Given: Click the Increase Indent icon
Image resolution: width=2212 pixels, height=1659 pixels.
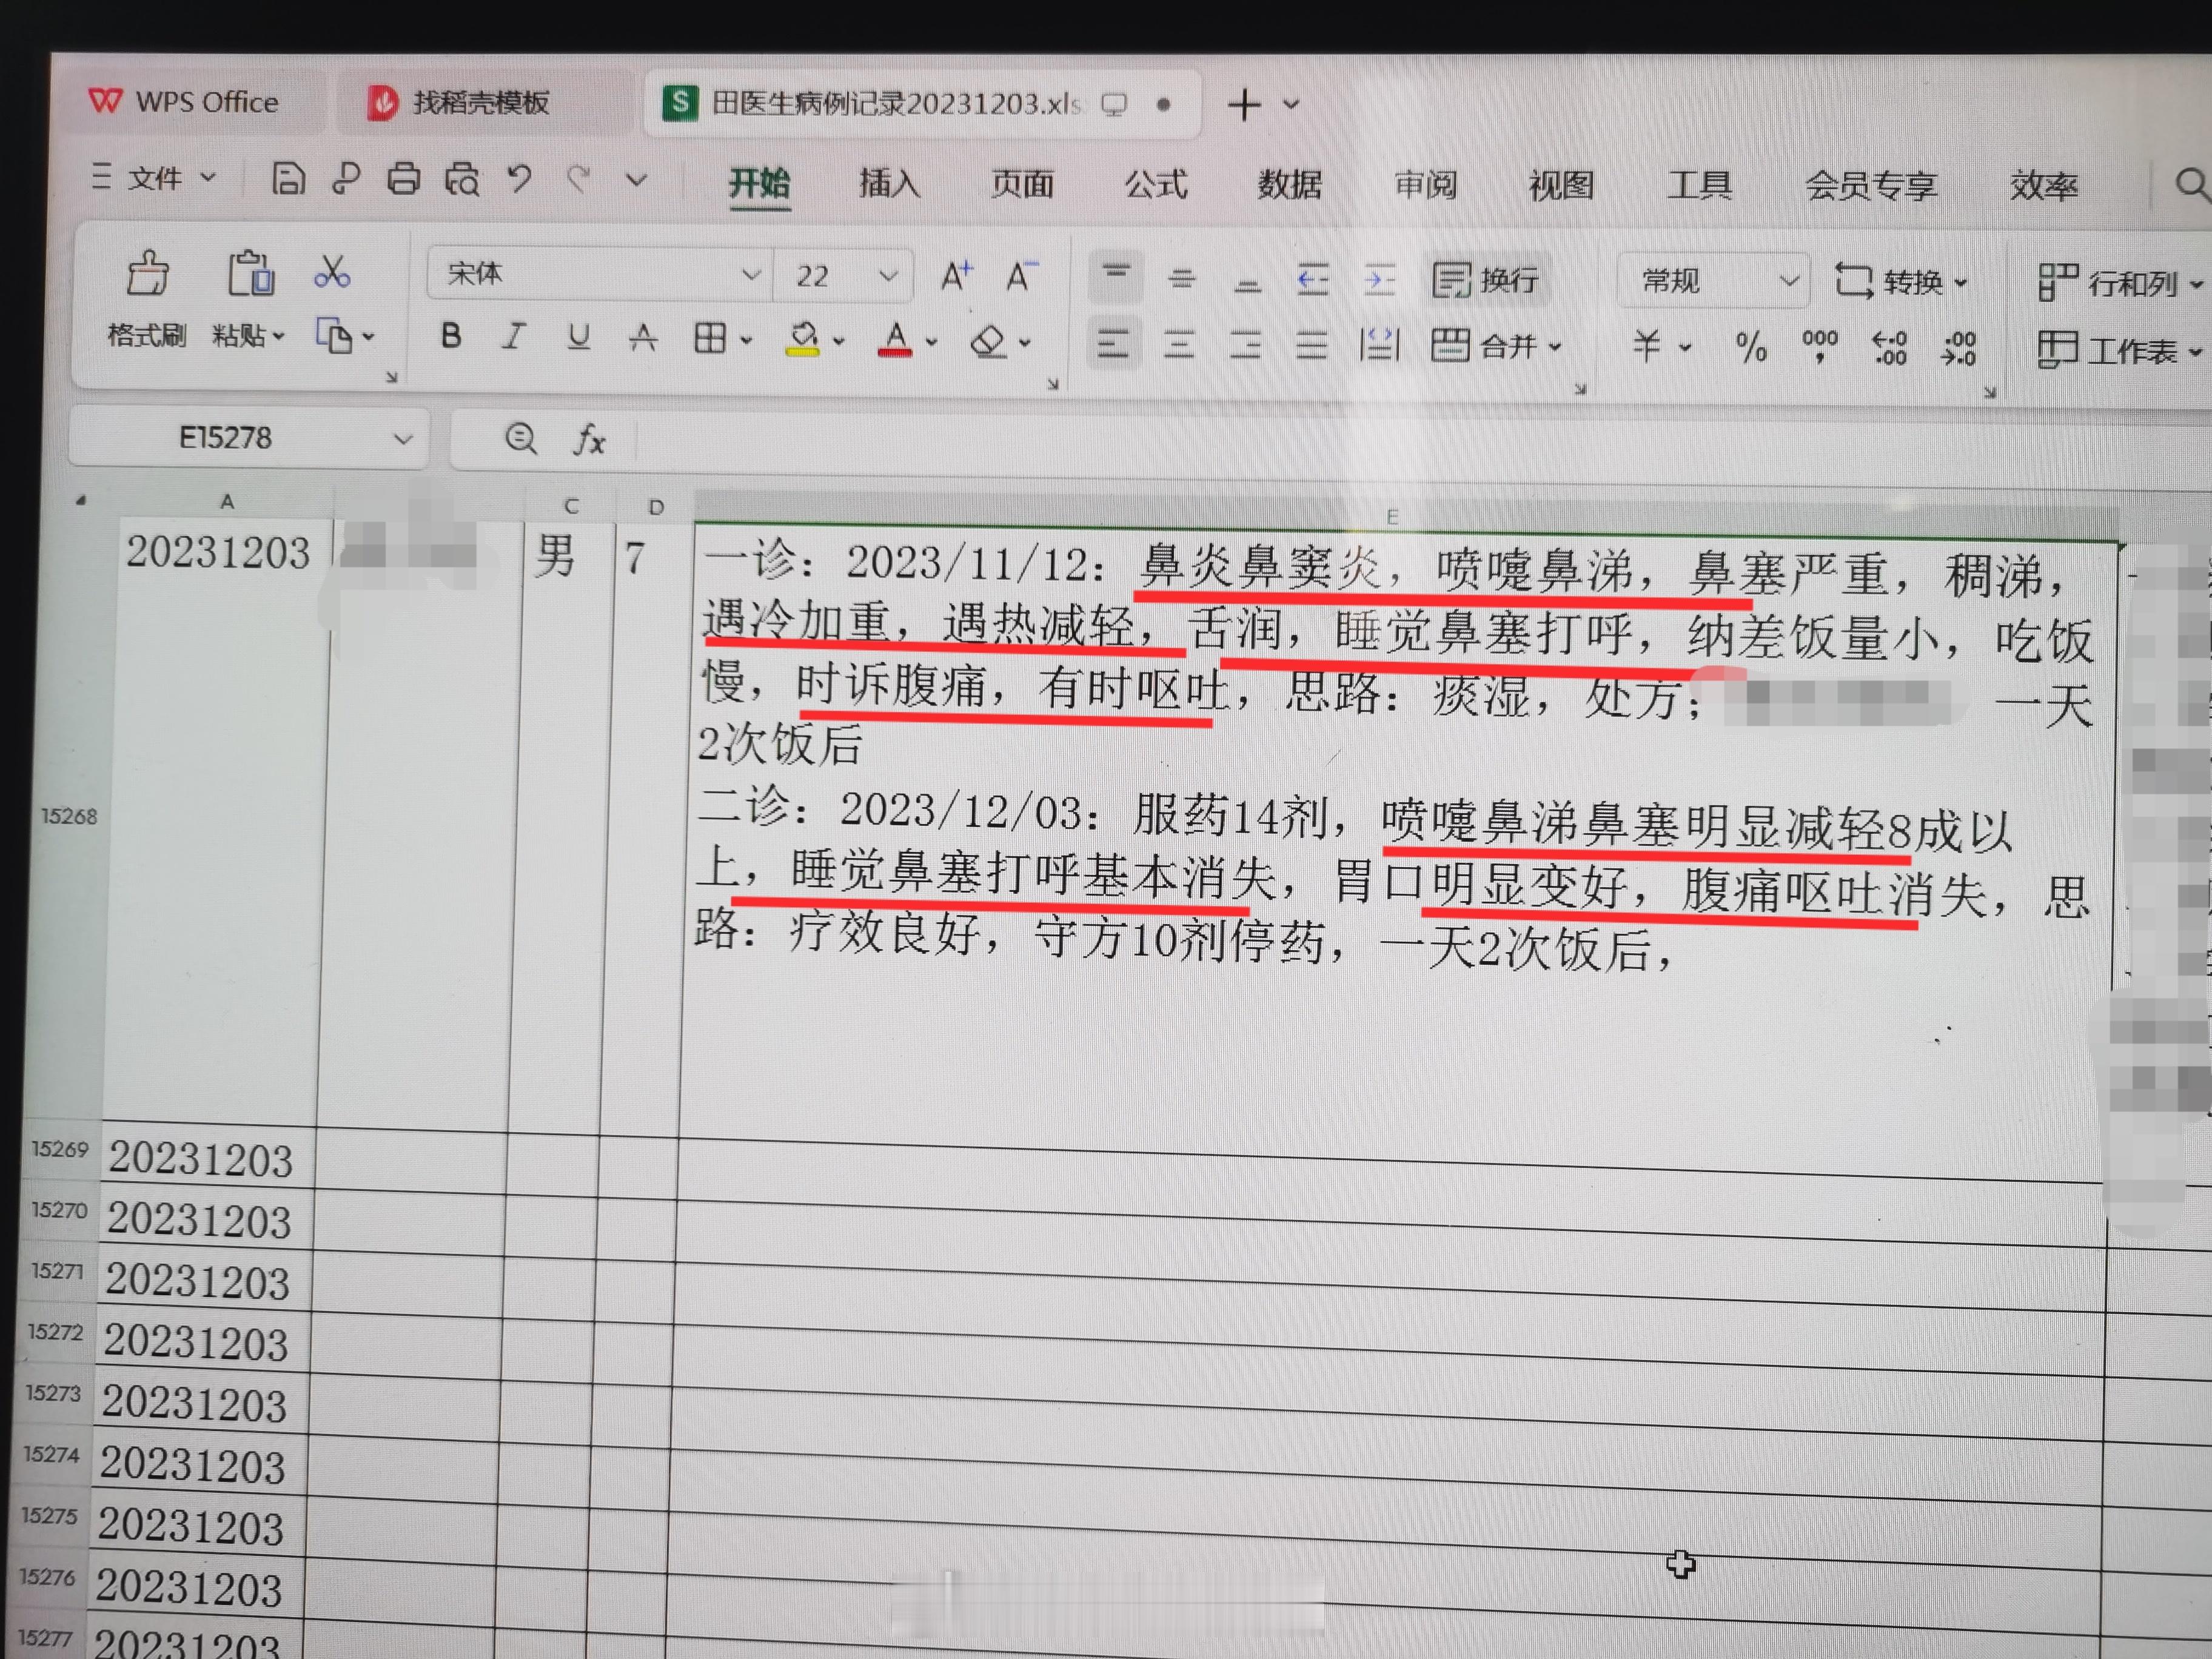Looking at the screenshot, I should point(1379,280).
